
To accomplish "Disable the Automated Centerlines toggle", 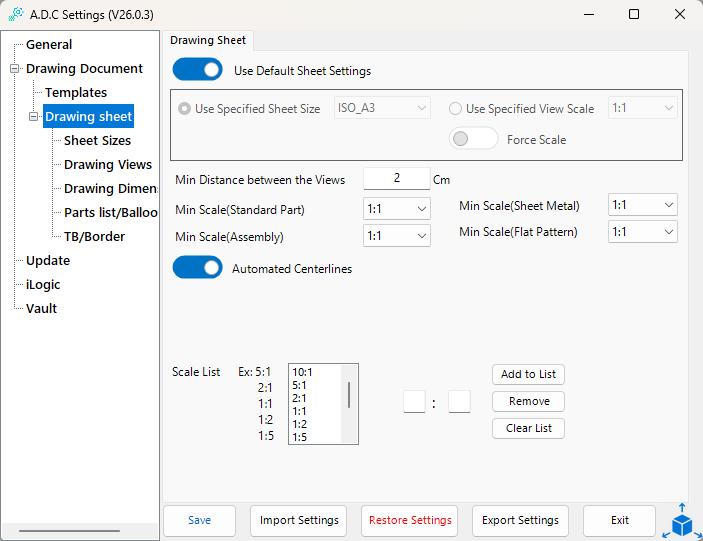I will tap(197, 268).
